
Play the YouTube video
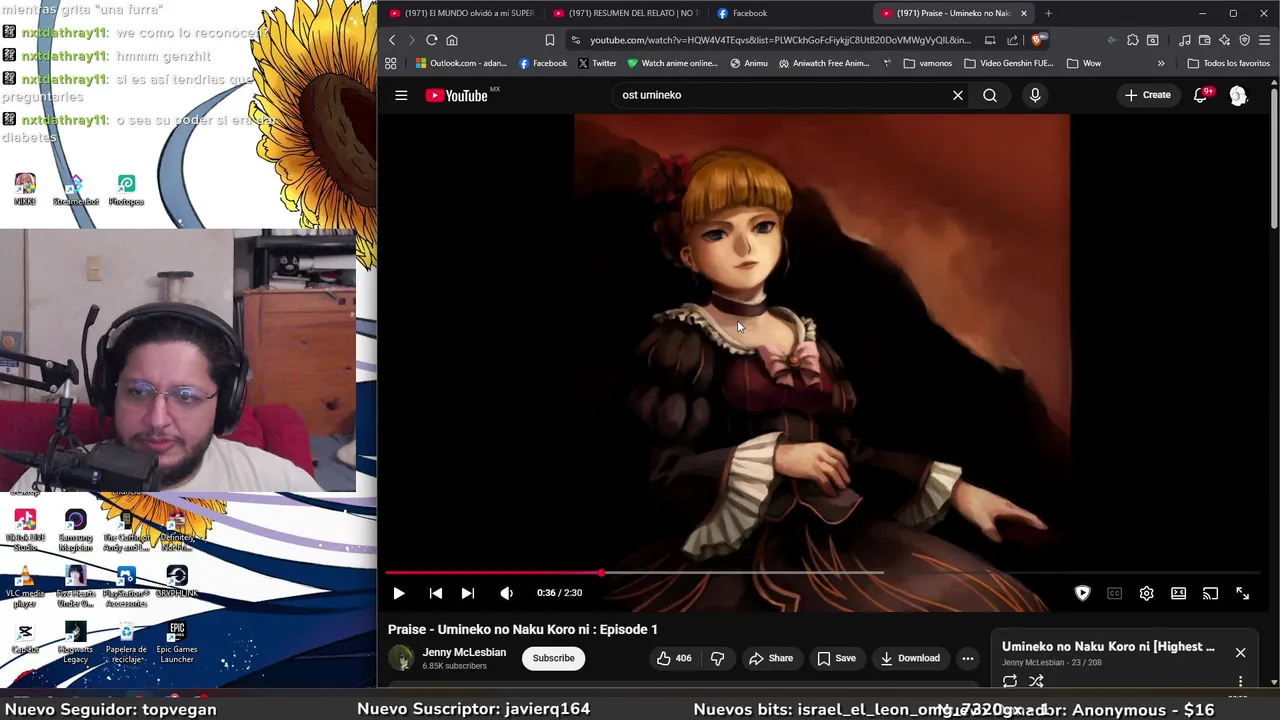pos(398,593)
